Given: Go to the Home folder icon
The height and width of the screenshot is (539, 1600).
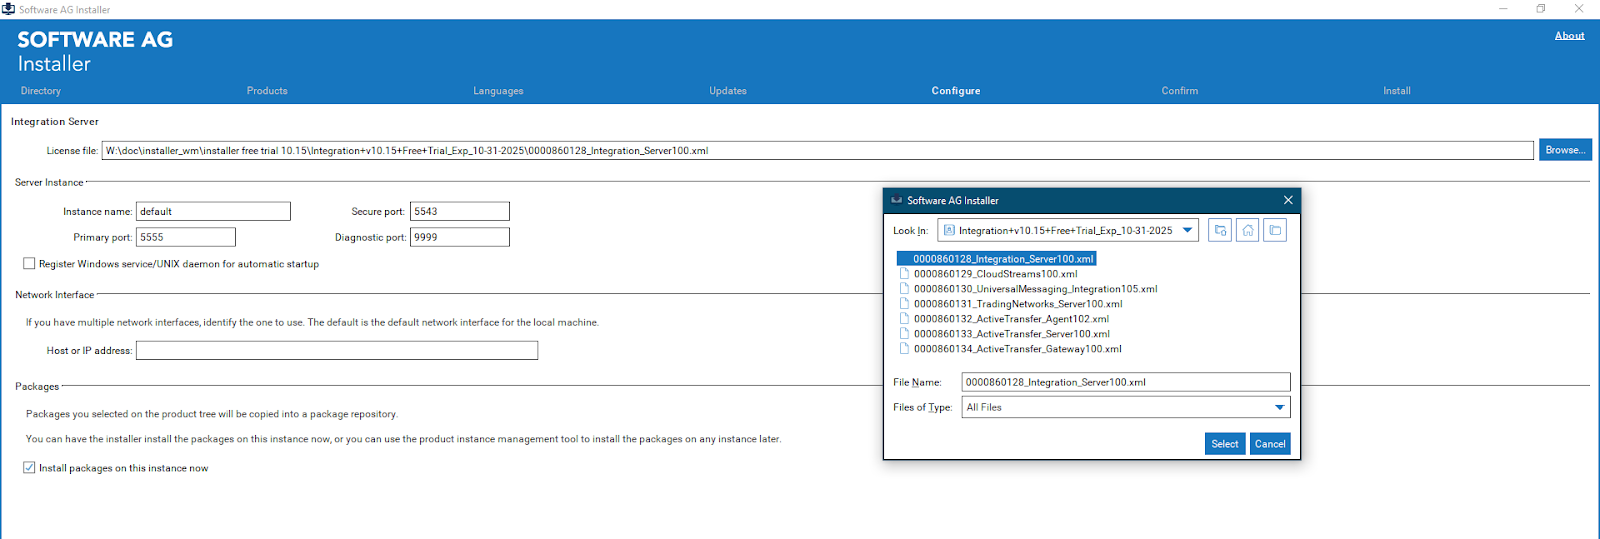Looking at the screenshot, I should click(x=1248, y=230).
